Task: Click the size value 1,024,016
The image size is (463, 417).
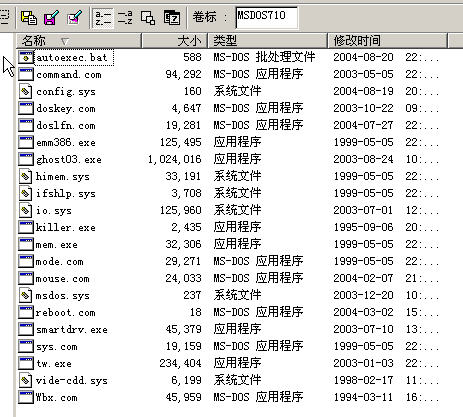Action: click(175, 159)
